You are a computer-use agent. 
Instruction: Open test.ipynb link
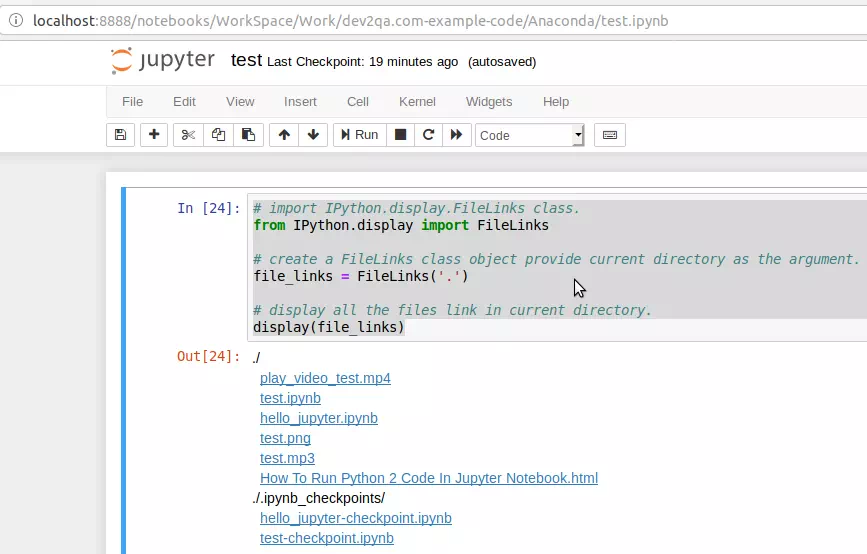tap(290, 398)
